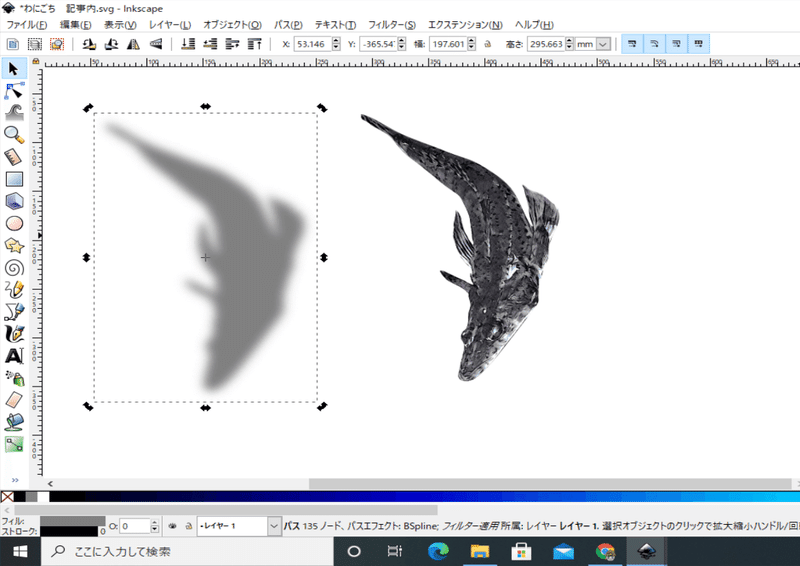Click Select all objects icon
Viewport: 800px width, 566px height.
point(13,44)
